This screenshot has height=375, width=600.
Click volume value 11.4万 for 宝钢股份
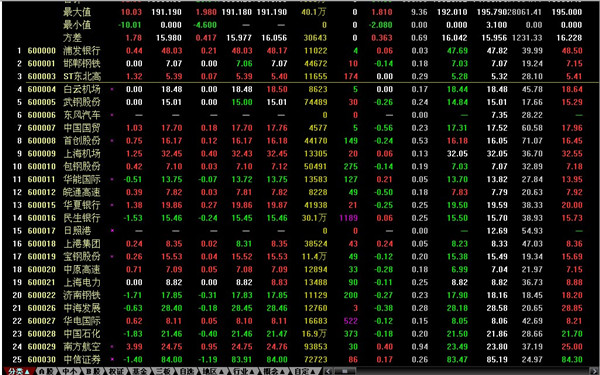click(x=314, y=256)
